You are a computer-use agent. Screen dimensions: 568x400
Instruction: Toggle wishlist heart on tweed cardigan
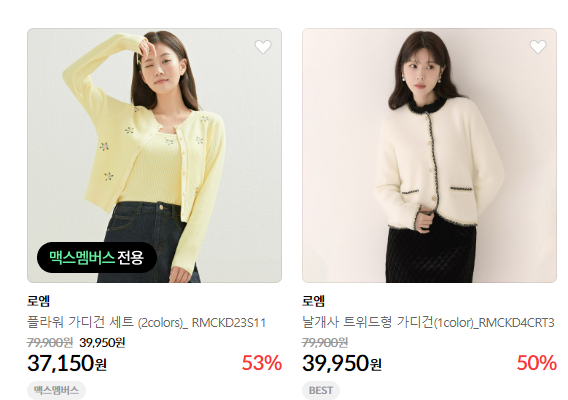coord(538,47)
